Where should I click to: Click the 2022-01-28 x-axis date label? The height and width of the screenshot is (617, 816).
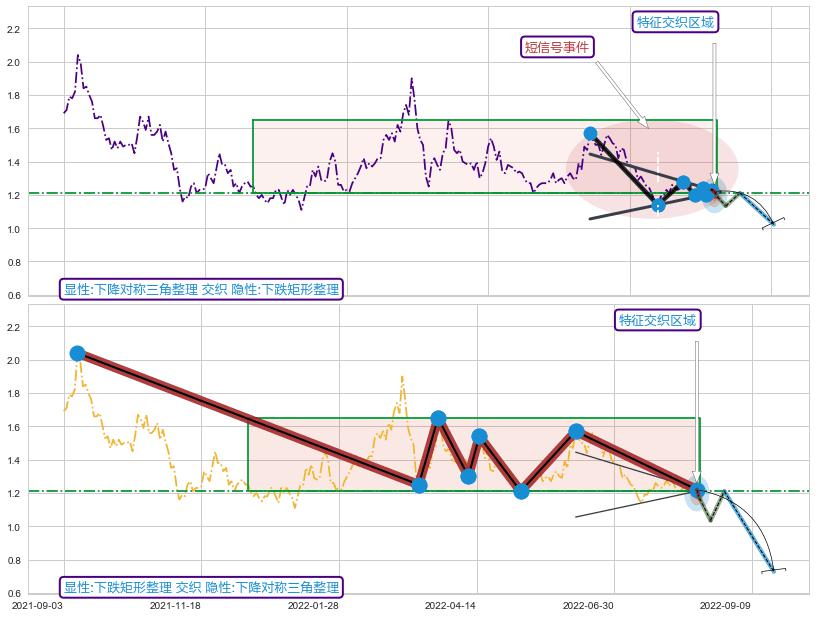[312, 605]
